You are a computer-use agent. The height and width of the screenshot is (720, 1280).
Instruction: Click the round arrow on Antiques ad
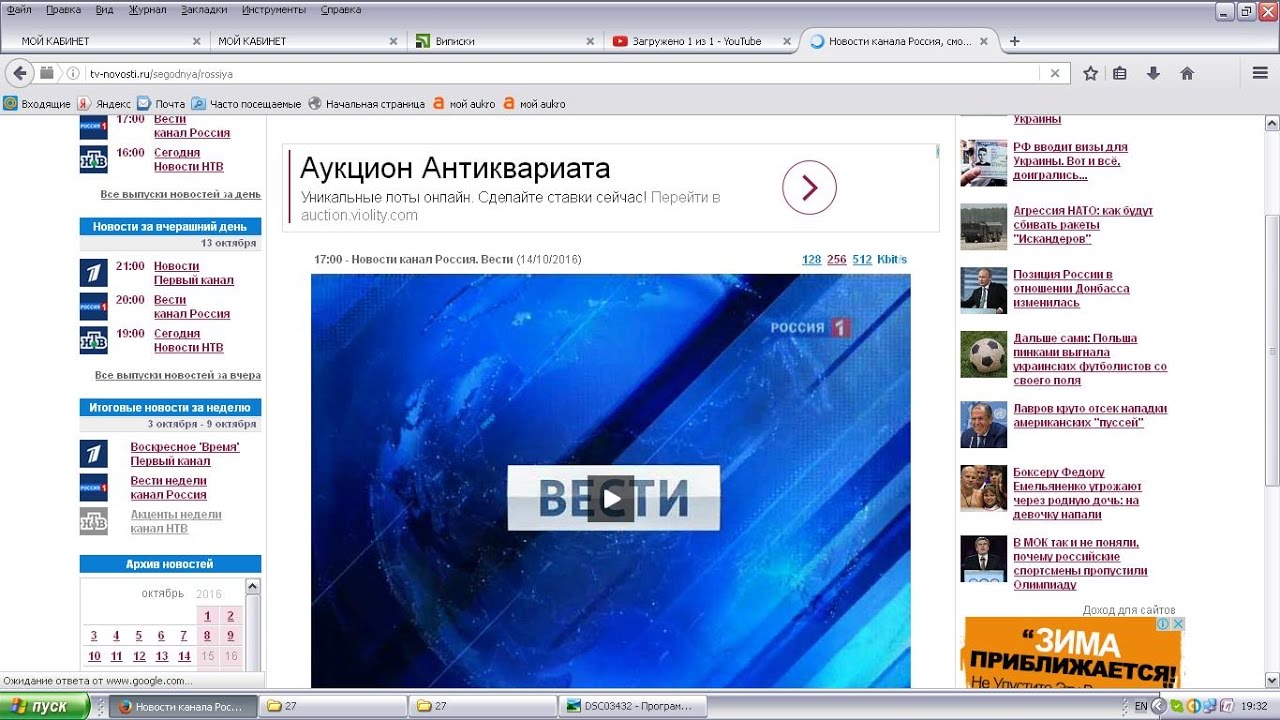[x=809, y=187]
